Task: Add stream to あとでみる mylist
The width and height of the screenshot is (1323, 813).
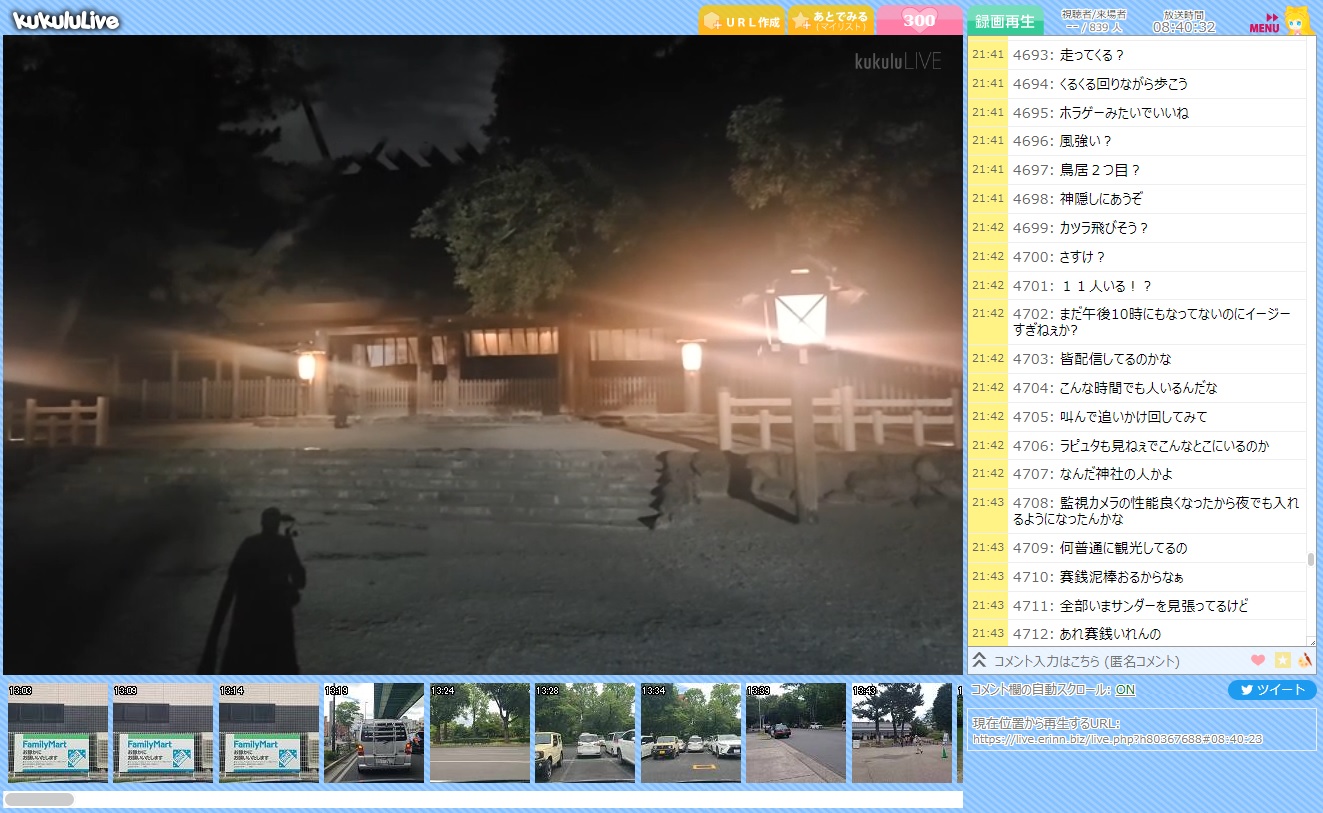Action: pos(830,21)
